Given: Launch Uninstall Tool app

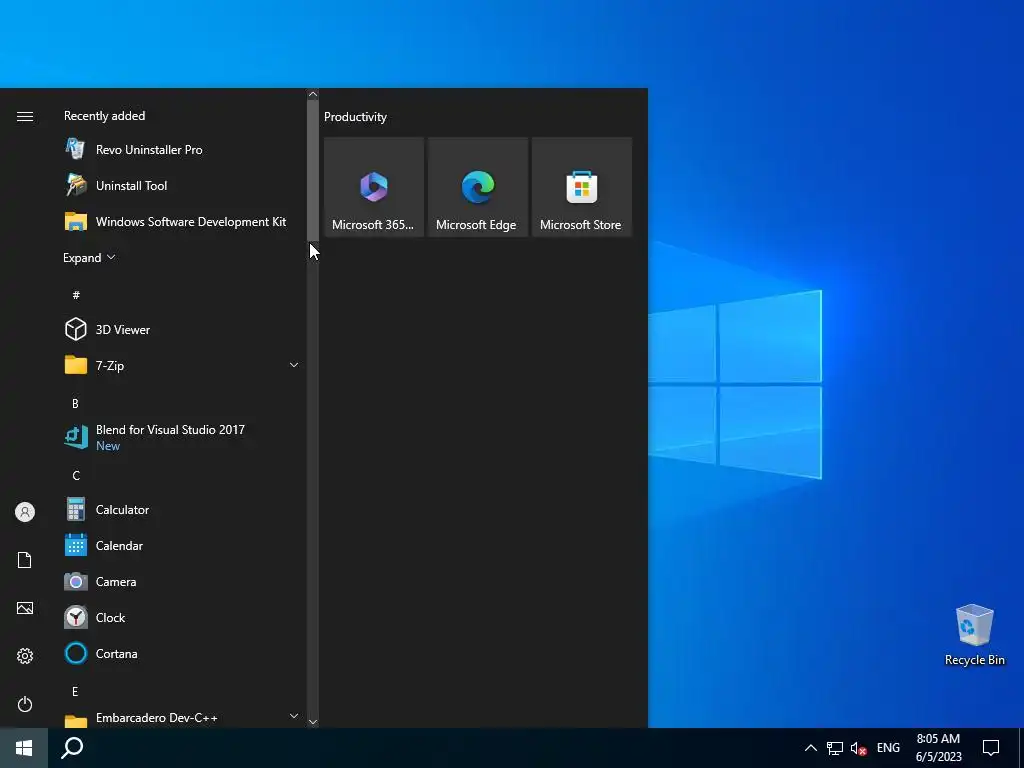Looking at the screenshot, I should click(x=180, y=185).
